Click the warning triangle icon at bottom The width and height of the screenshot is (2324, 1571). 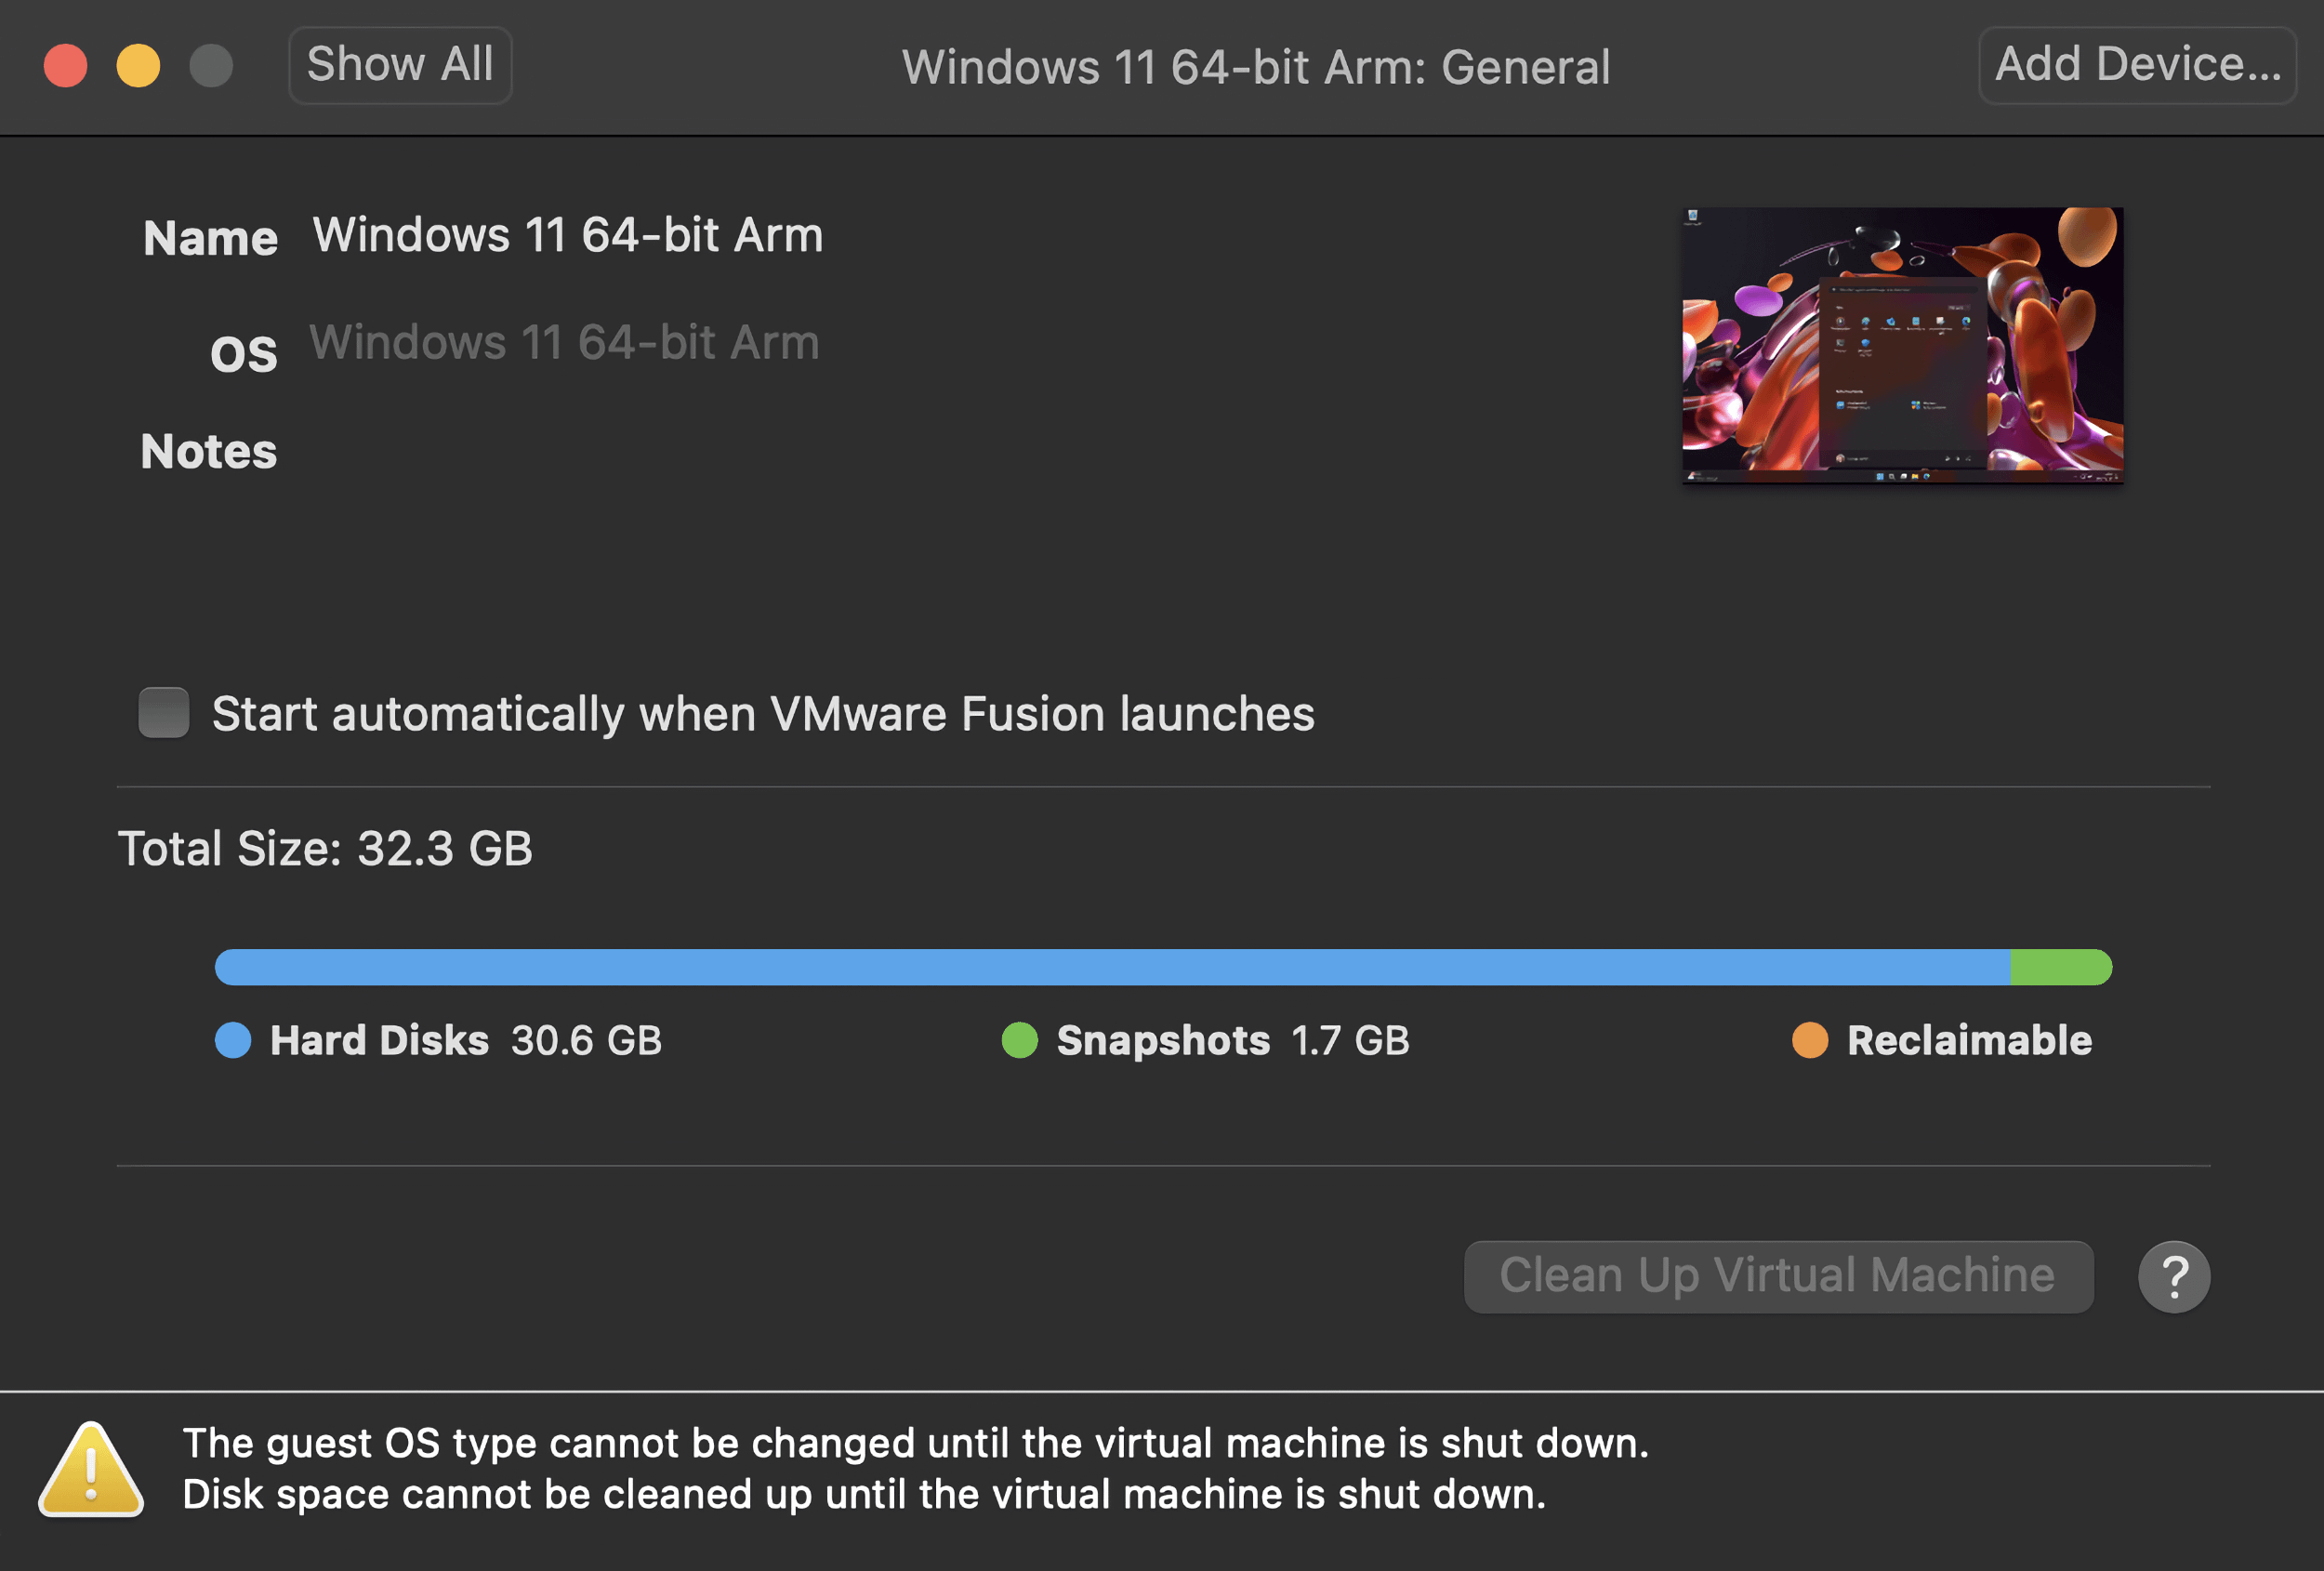(x=91, y=1468)
